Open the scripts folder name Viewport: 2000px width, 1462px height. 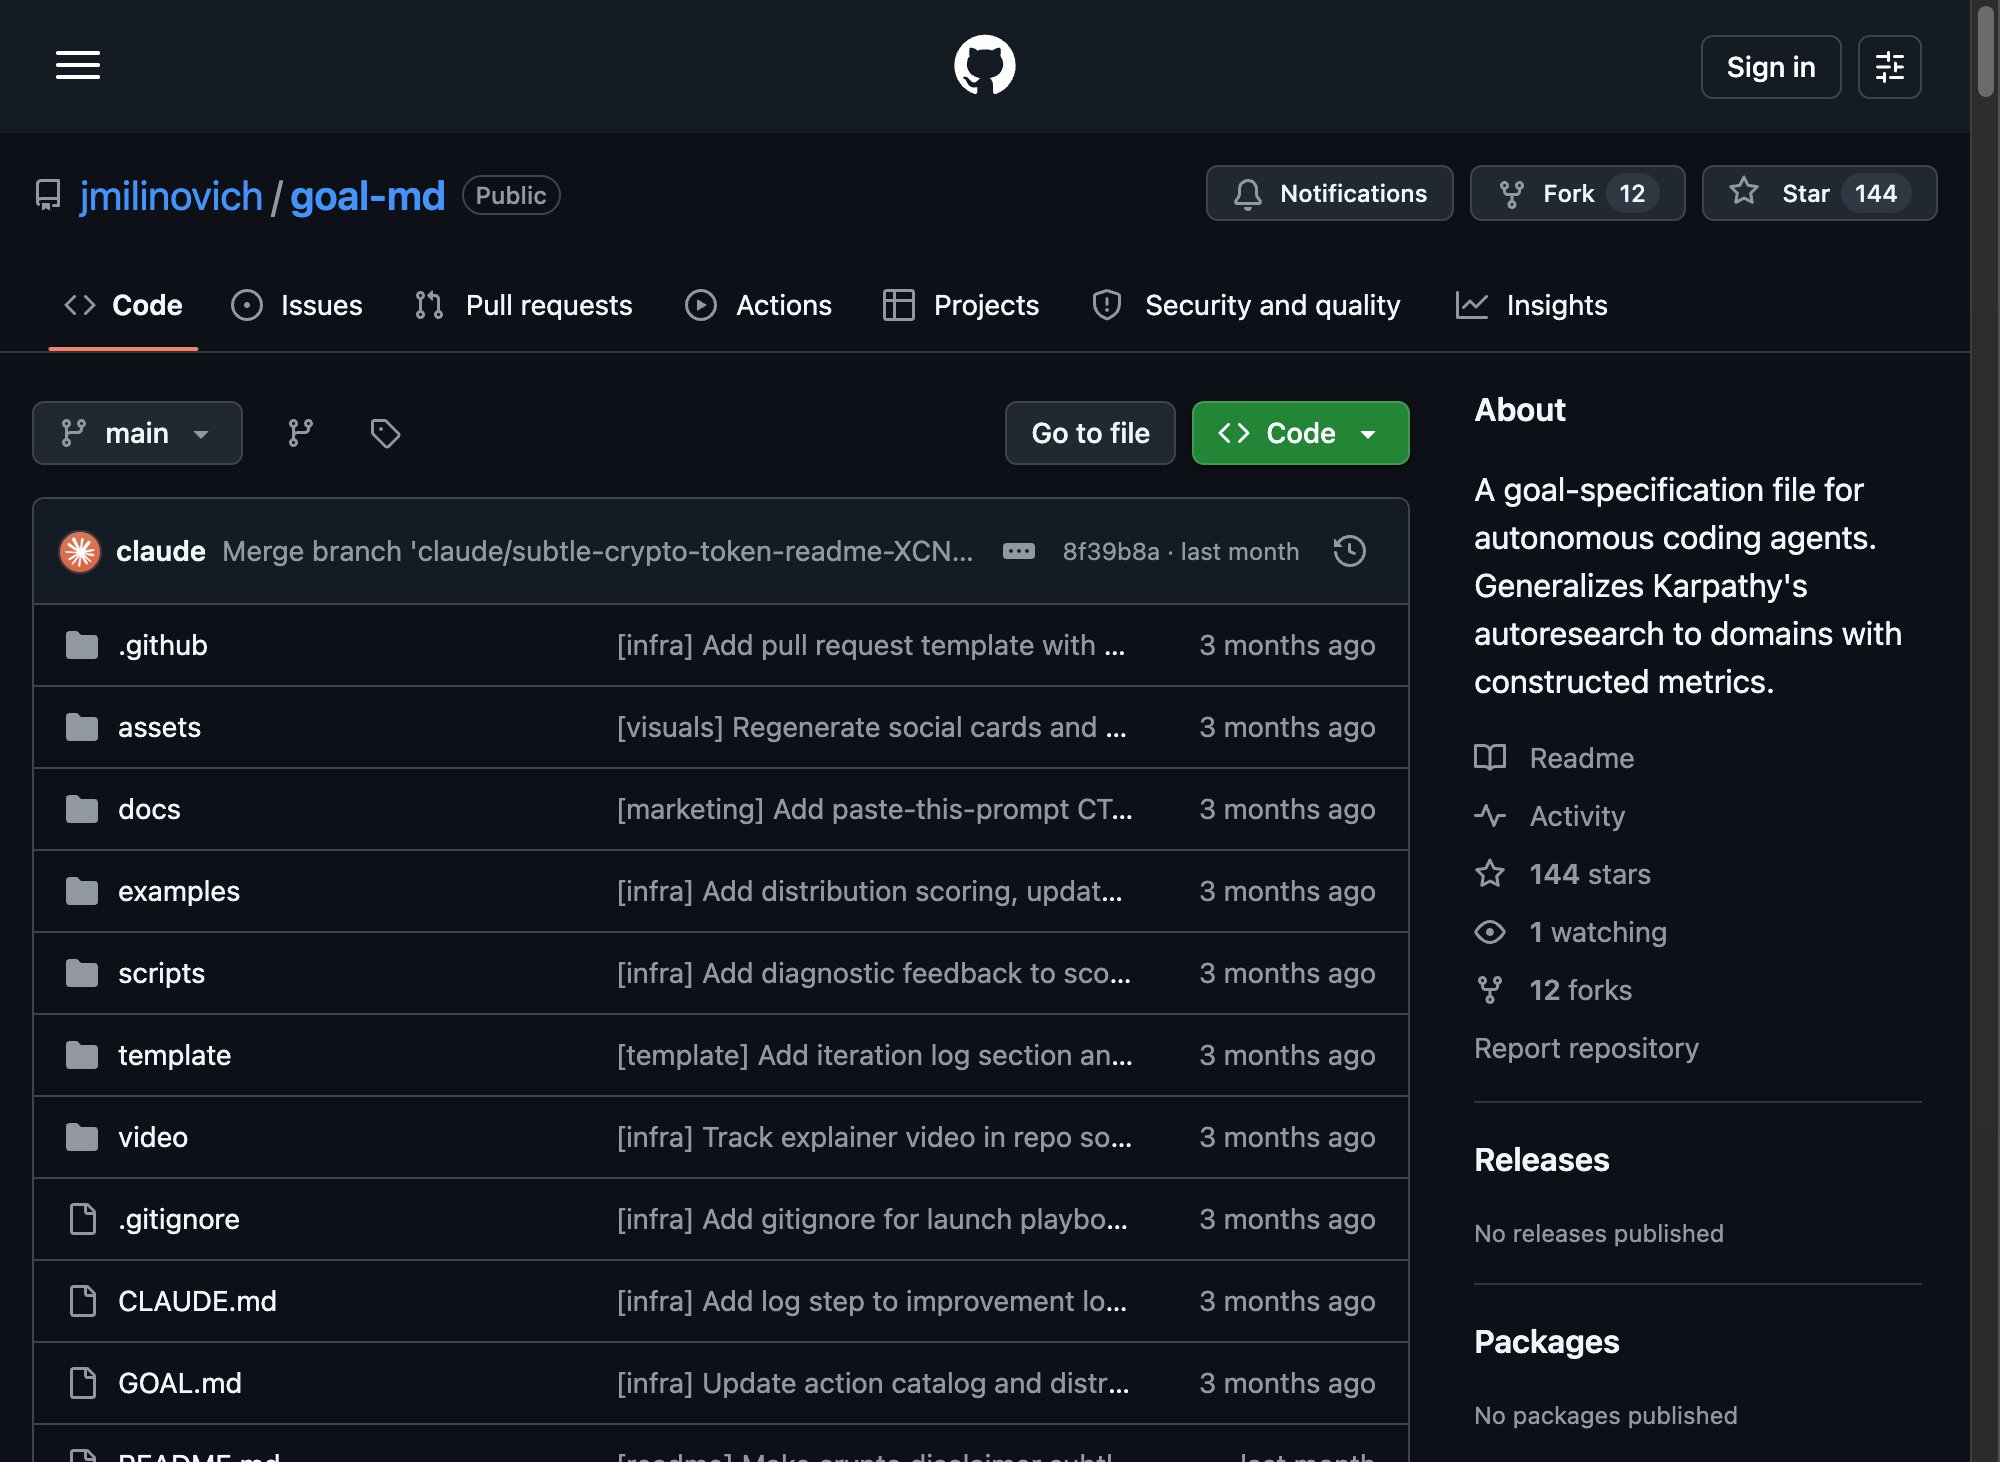161,973
